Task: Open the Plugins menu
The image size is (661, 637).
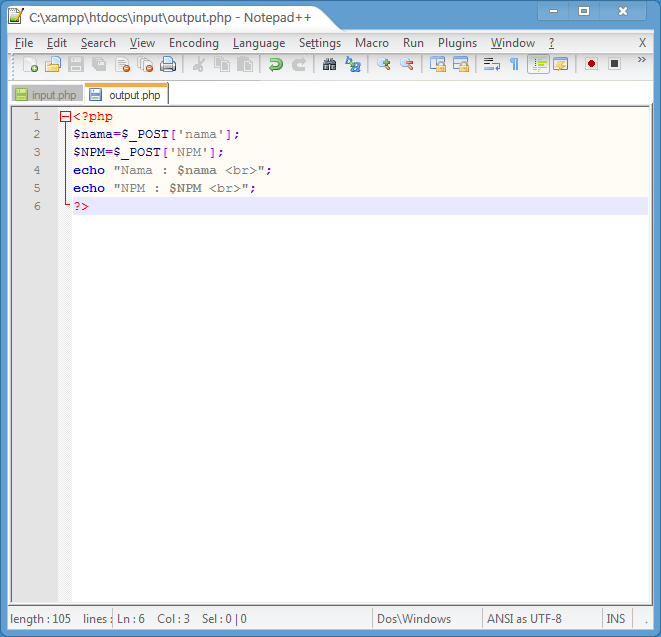Action: click(457, 43)
